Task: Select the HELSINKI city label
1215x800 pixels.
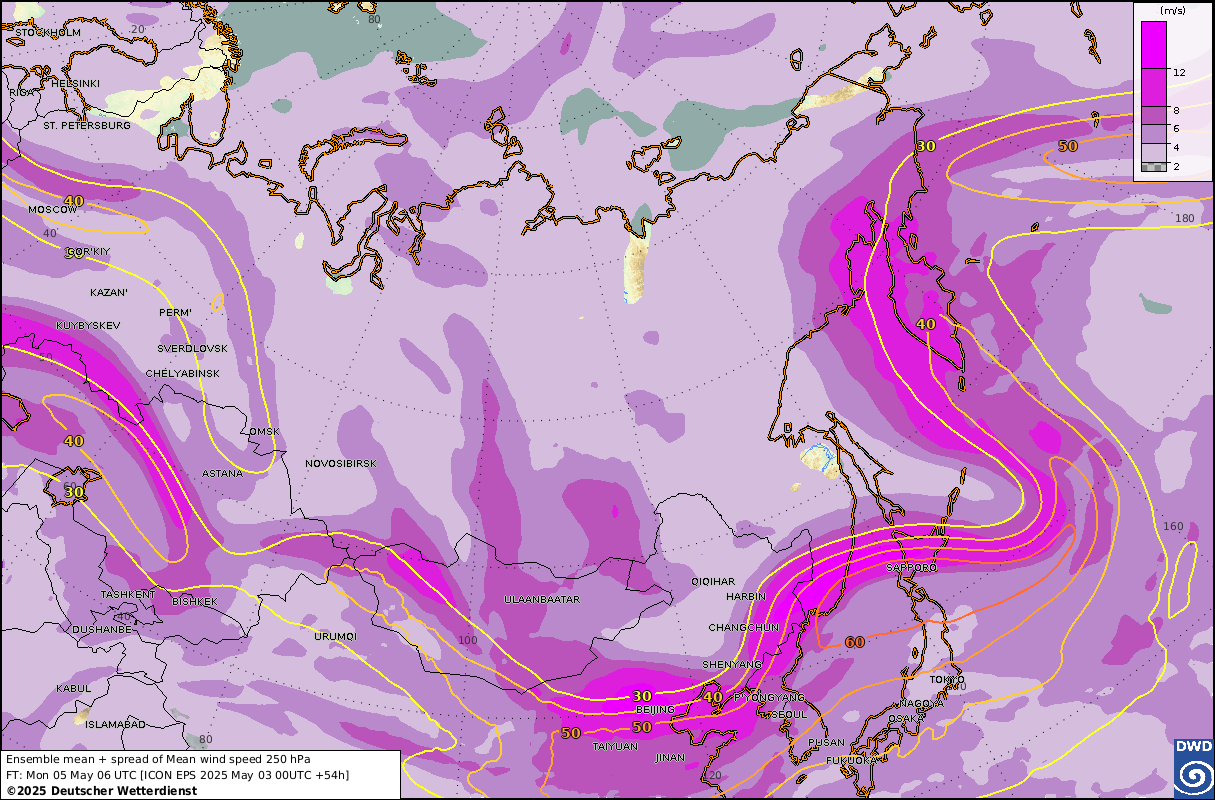Action: (x=75, y=83)
